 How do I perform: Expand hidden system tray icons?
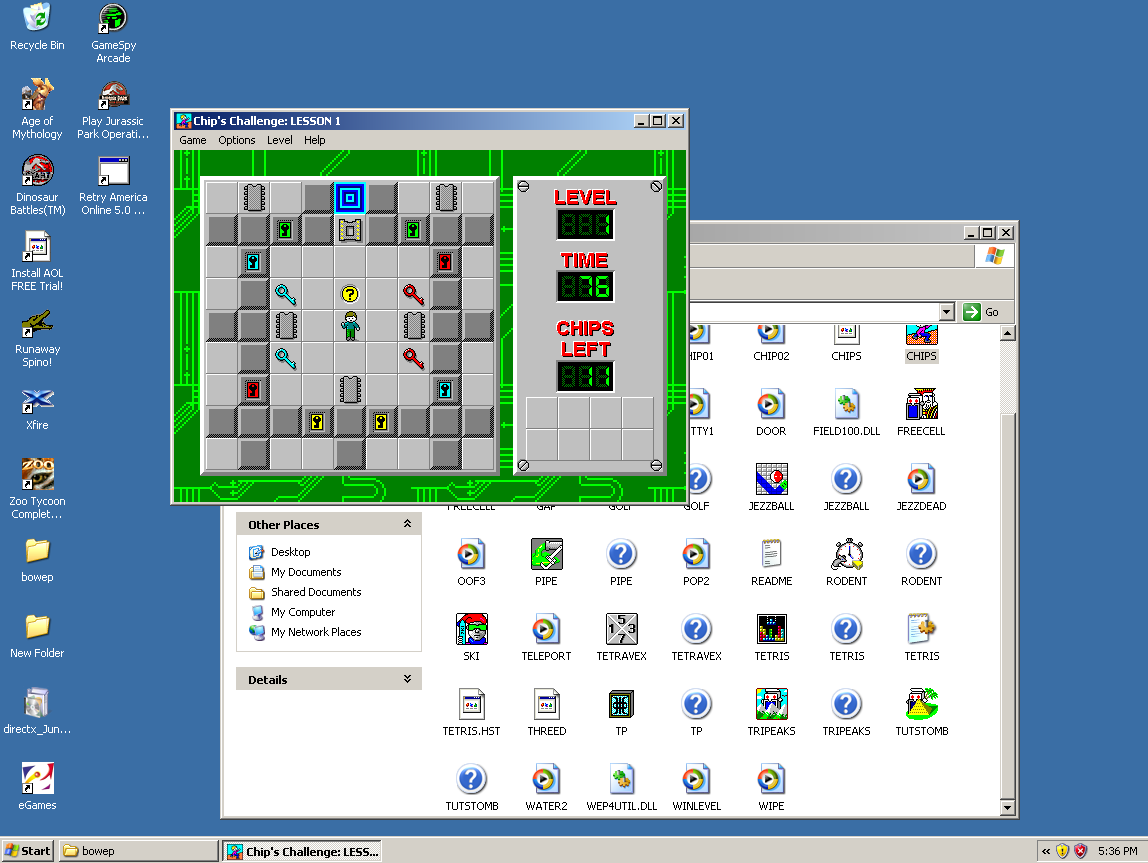pyautogui.click(x=1046, y=851)
